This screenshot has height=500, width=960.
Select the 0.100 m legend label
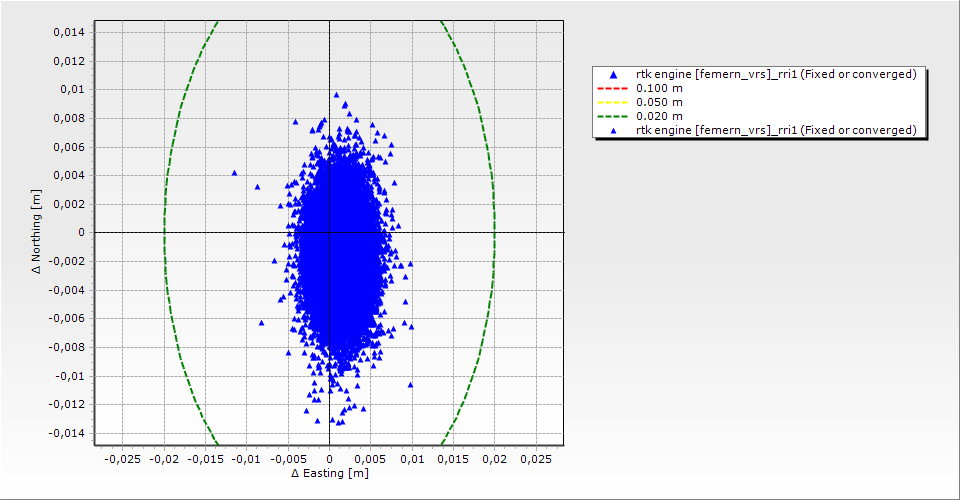pos(660,88)
